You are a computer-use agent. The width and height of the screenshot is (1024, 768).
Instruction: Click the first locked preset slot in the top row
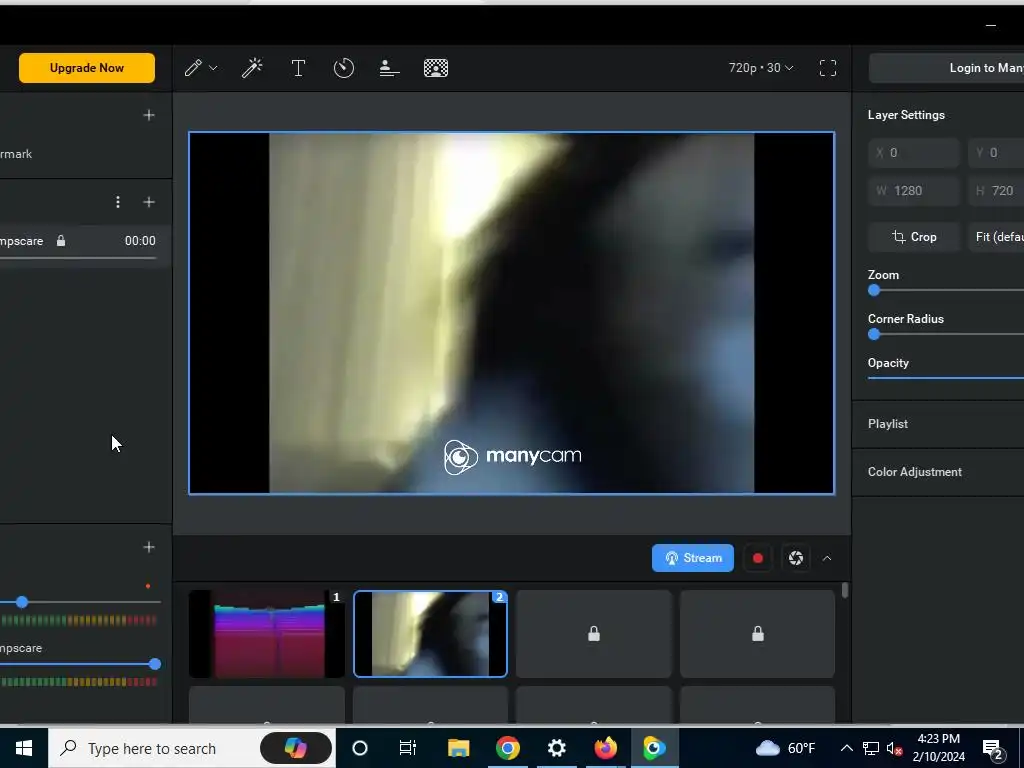(x=594, y=633)
